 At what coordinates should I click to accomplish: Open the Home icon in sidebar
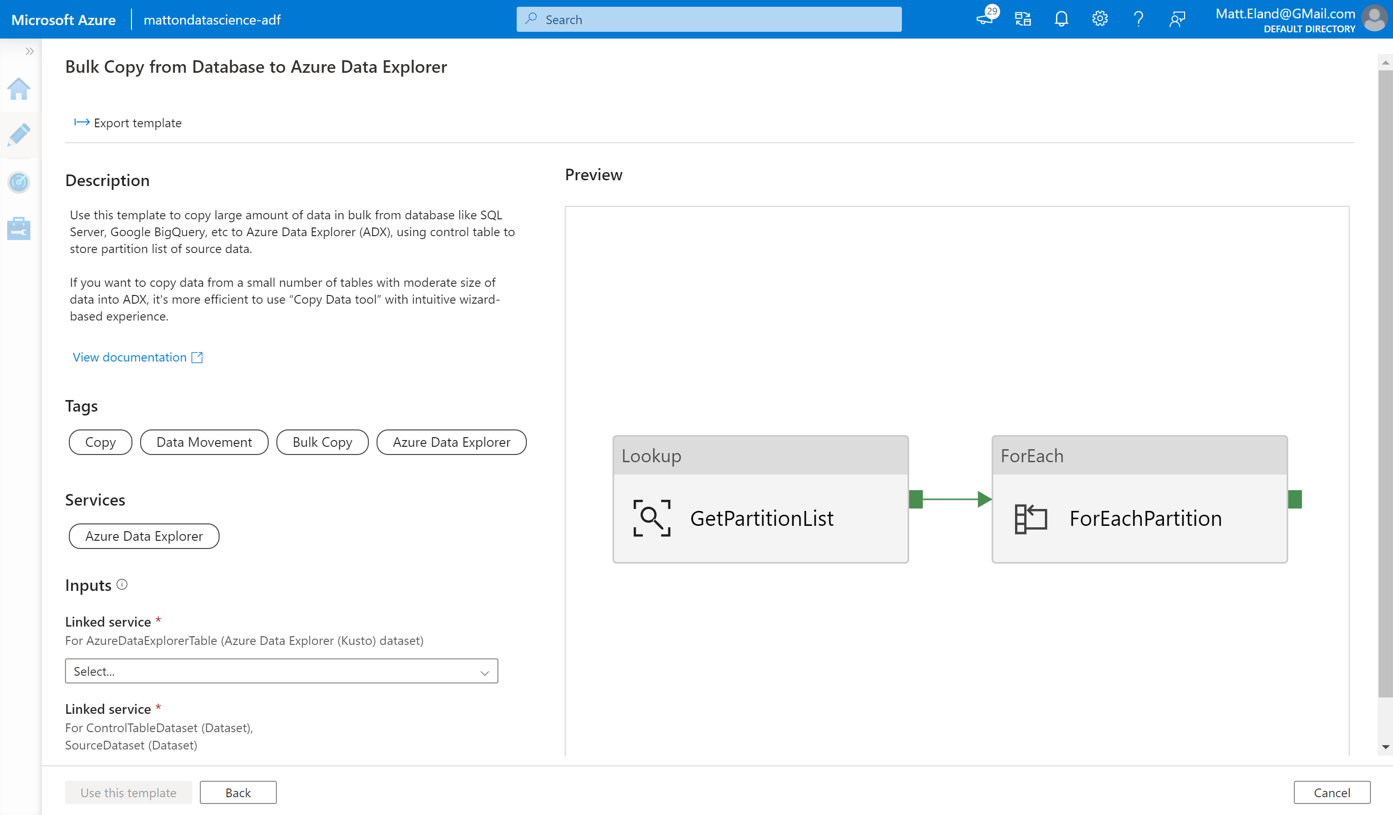[x=19, y=89]
